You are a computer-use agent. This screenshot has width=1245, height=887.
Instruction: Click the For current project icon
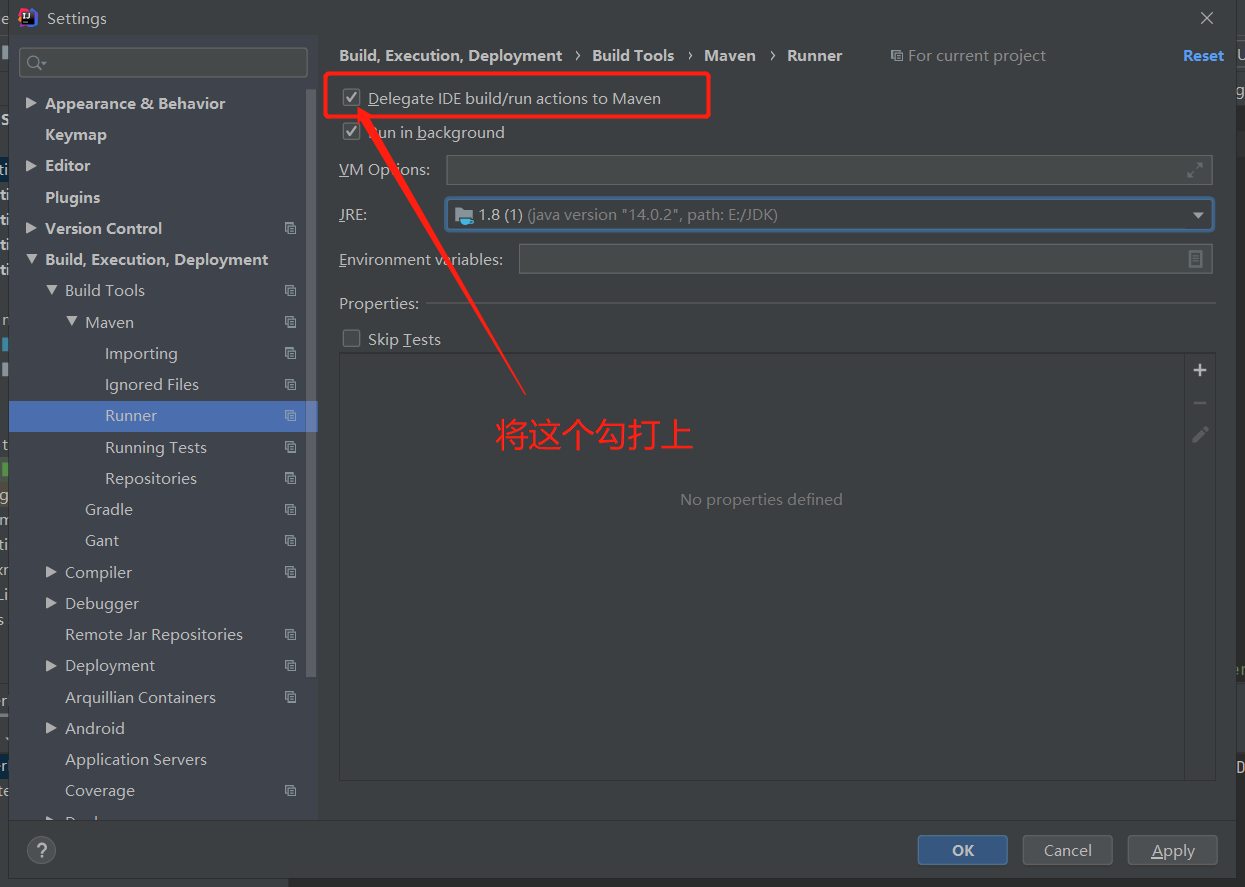tap(897, 55)
